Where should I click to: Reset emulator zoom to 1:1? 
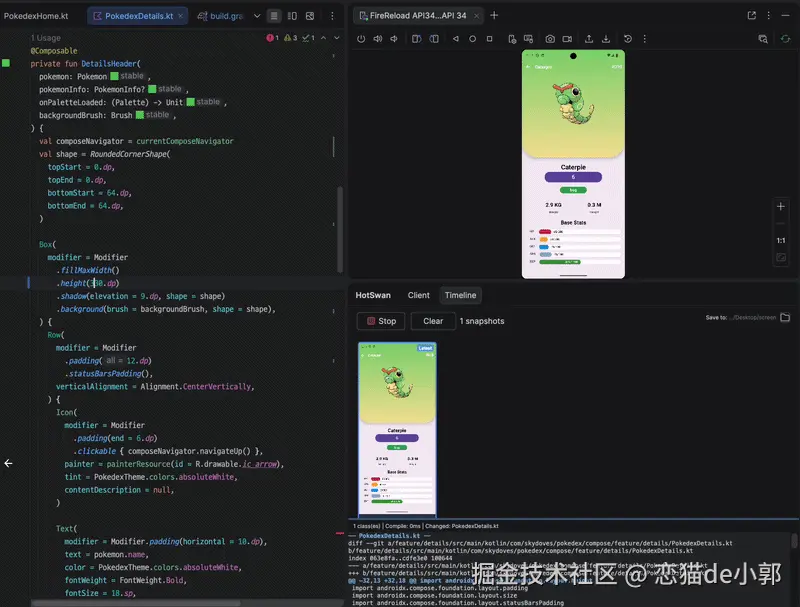pyautogui.click(x=781, y=240)
